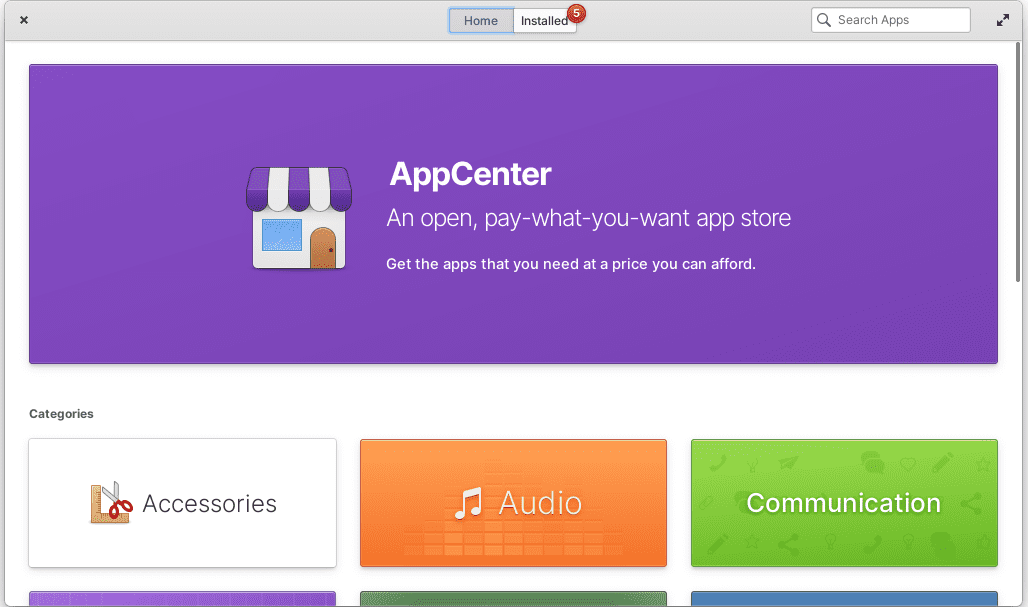Click the fullscreen expand arrows icon
The height and width of the screenshot is (607, 1028).
(1002, 19)
